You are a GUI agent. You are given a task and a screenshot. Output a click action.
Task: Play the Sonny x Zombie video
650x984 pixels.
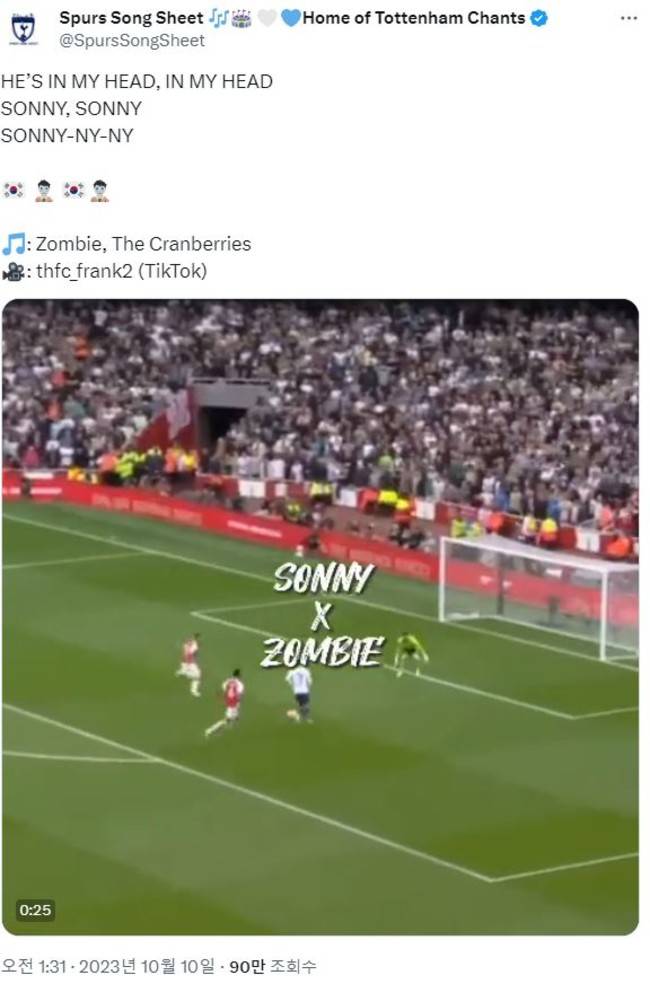tap(321, 617)
